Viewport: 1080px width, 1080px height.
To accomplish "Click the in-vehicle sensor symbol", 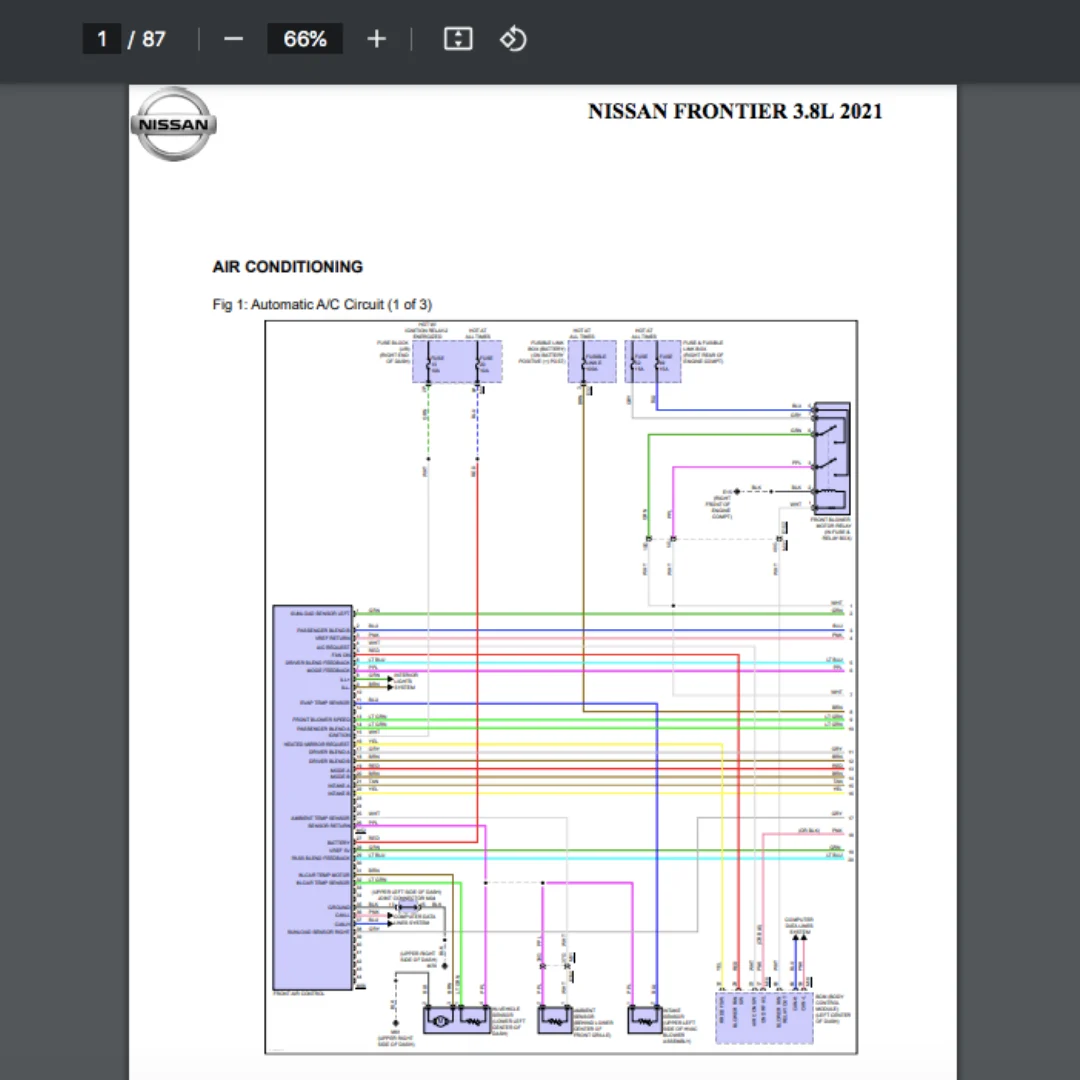I will (457, 1020).
